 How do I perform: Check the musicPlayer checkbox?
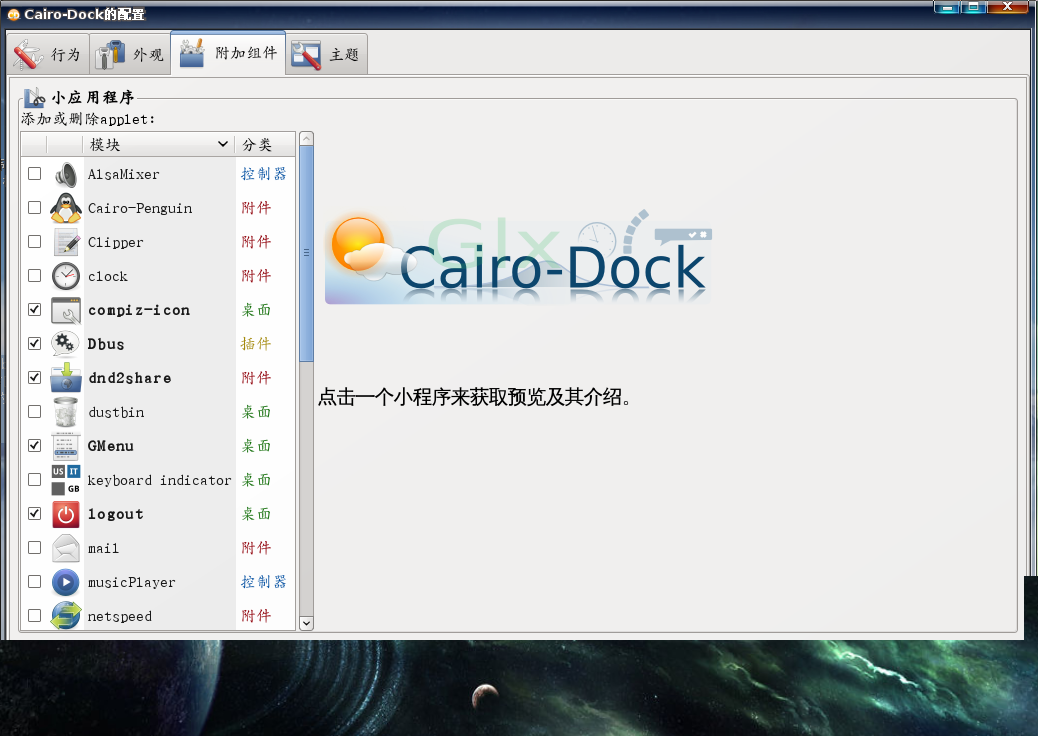coord(34,582)
